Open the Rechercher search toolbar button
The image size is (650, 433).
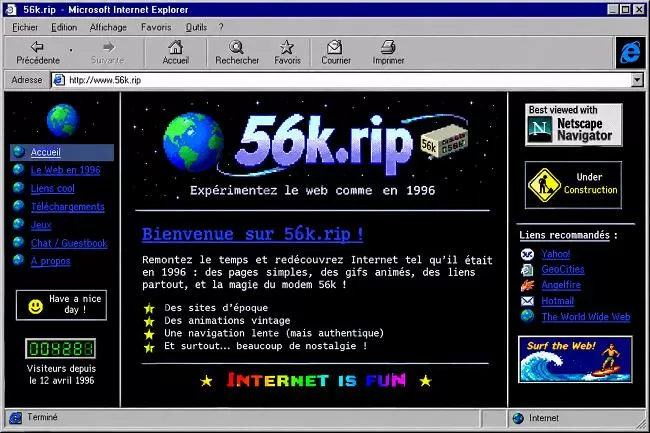[x=237, y=52]
